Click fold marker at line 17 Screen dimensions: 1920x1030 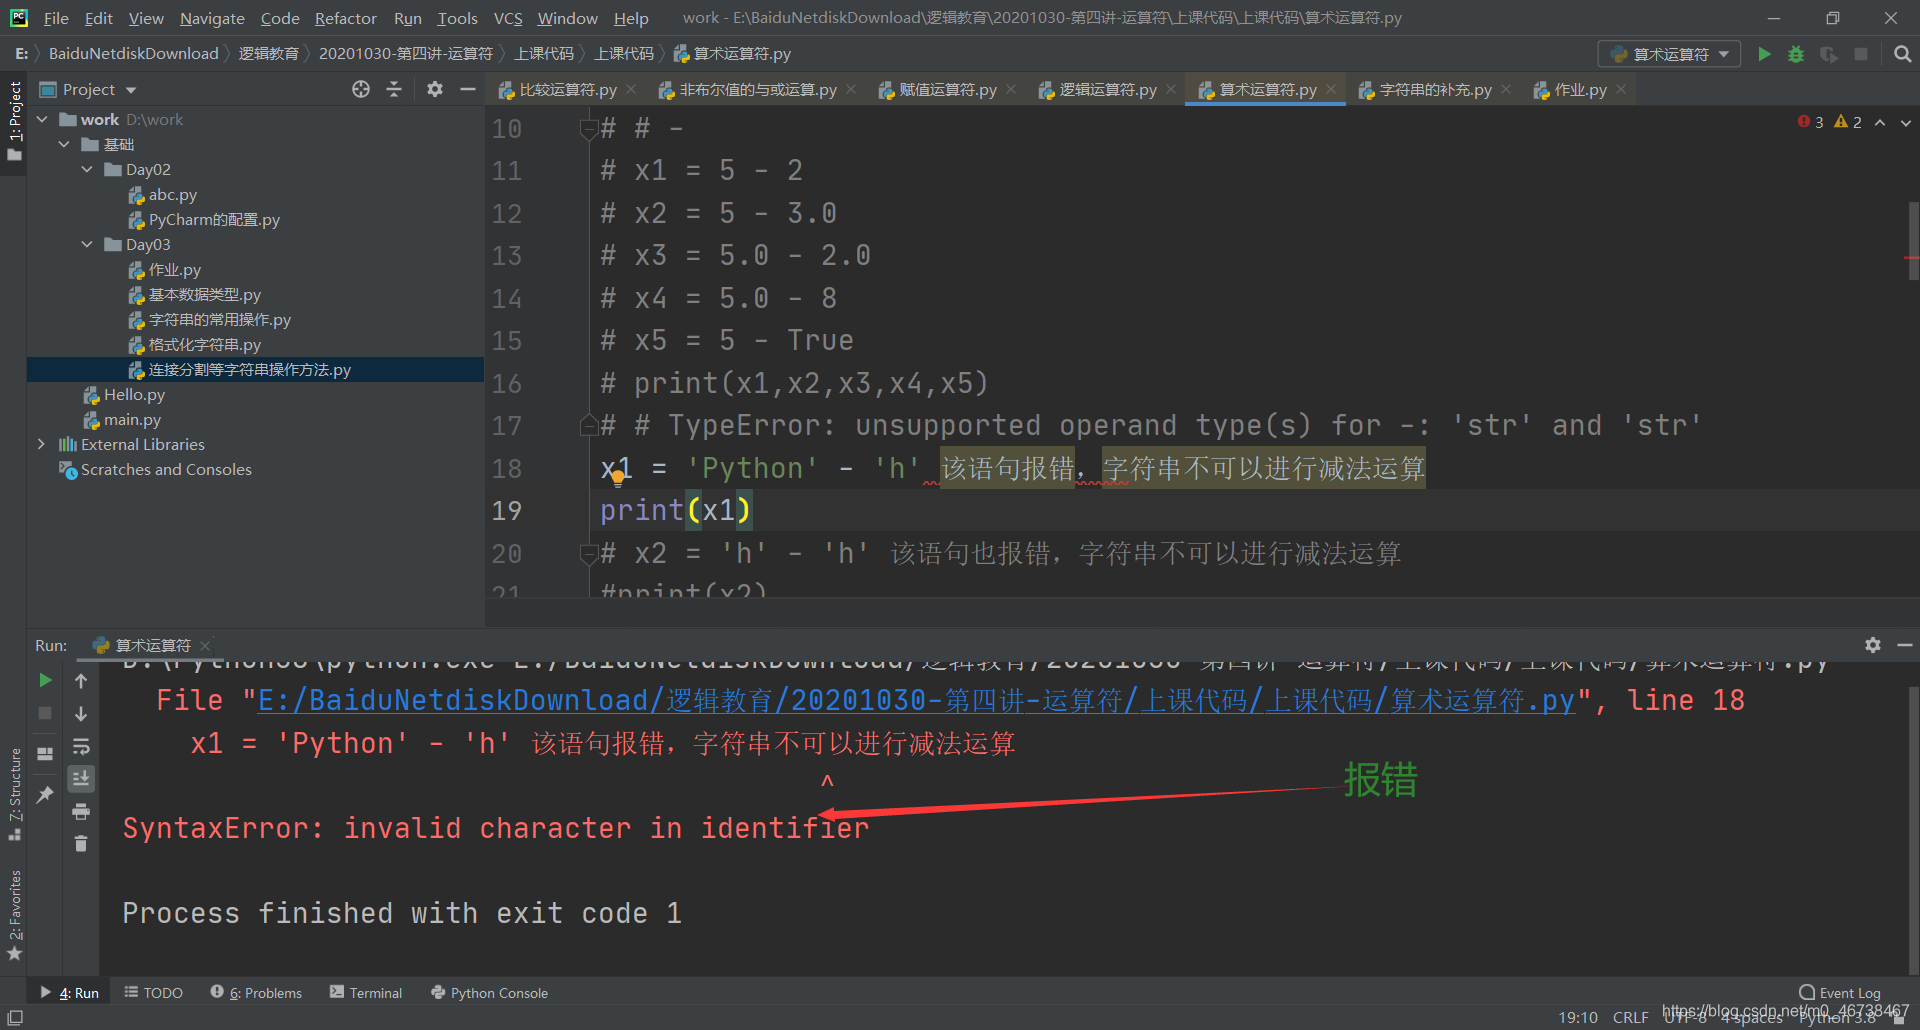click(588, 425)
